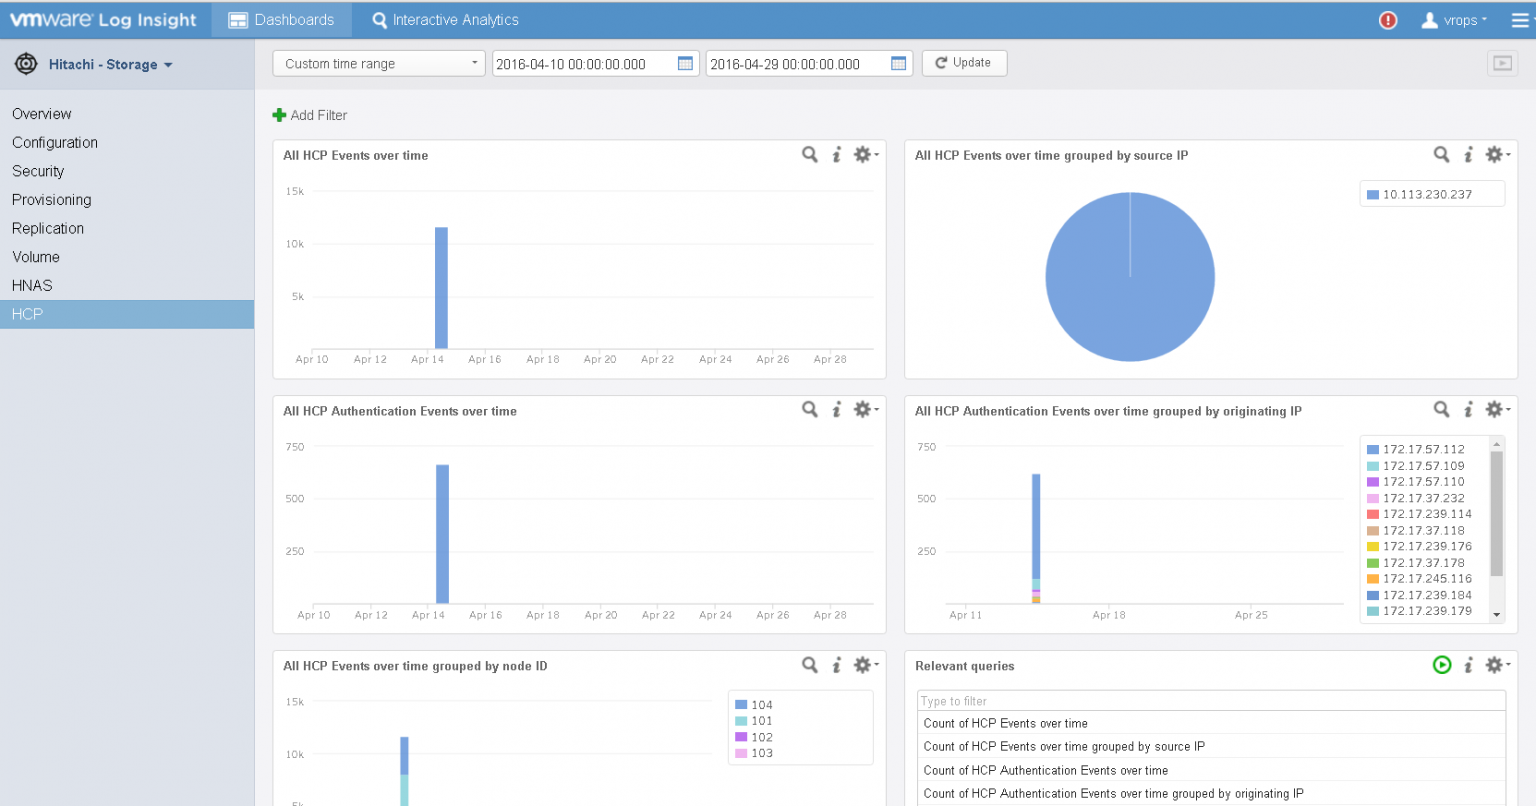The width and height of the screenshot is (1536, 806).
Task: Open magnifier on All HCP Events over time
Action: click(x=810, y=154)
